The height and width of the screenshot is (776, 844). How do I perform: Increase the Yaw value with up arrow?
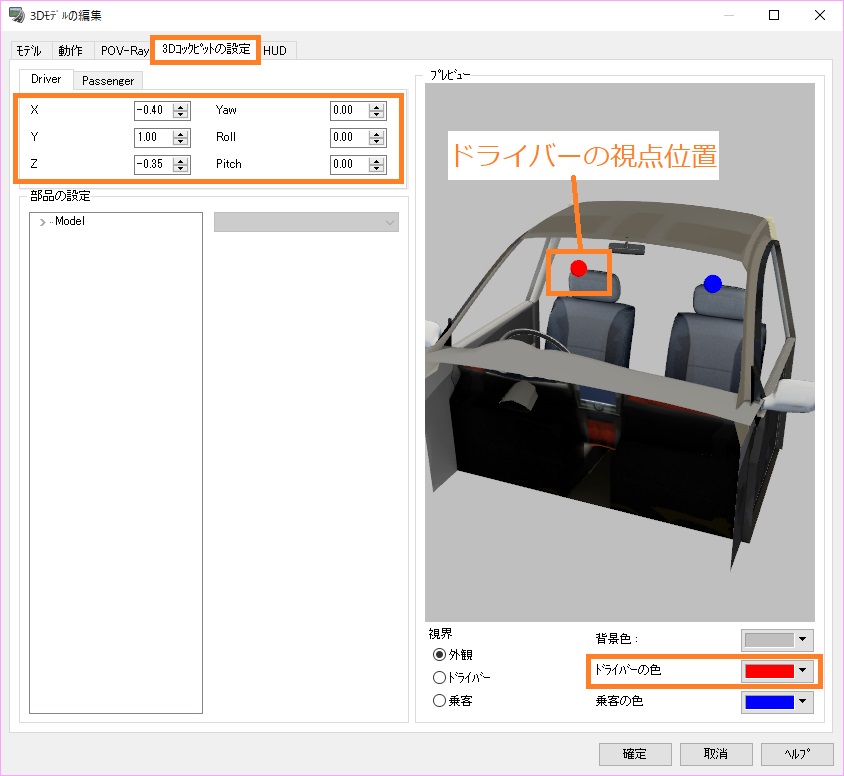coord(376,106)
